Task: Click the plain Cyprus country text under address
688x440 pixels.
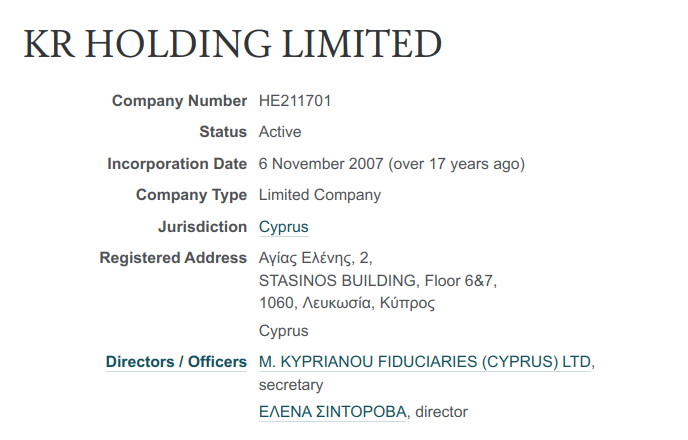Action: 283,331
